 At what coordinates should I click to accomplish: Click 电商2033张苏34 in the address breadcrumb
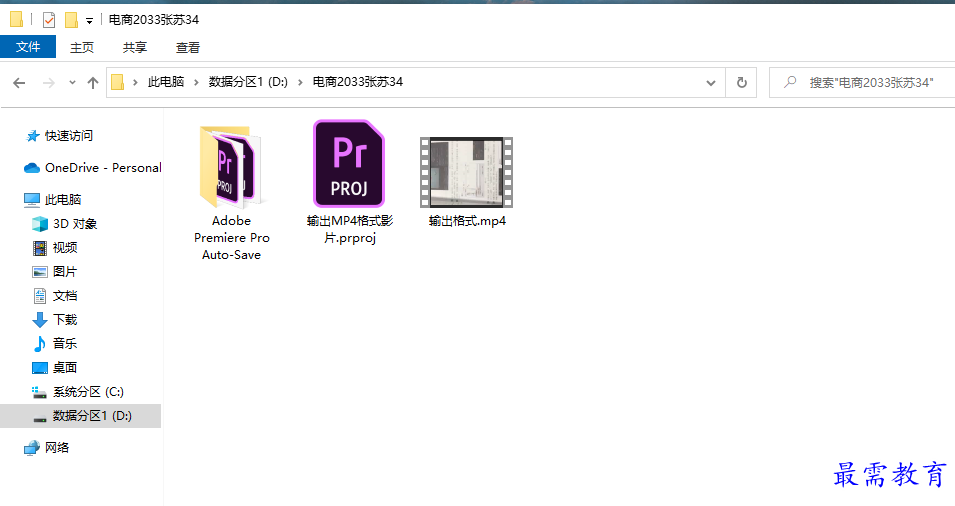click(358, 82)
